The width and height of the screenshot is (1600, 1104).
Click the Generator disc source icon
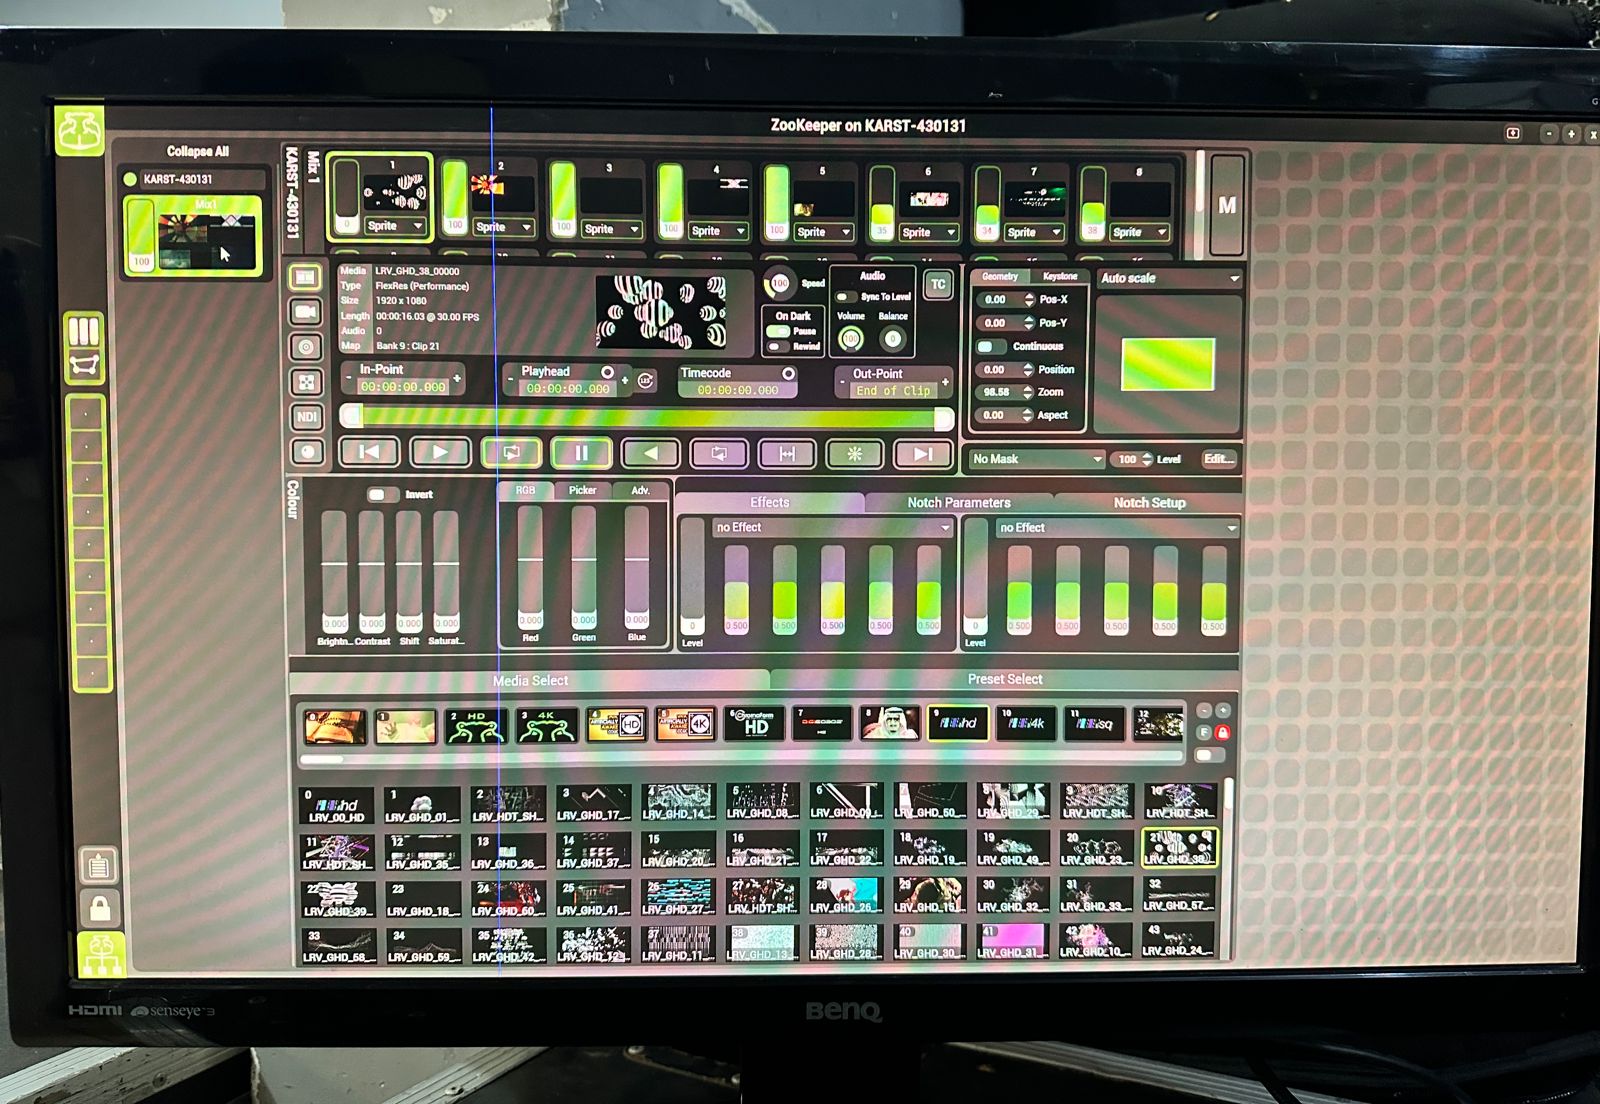(306, 345)
